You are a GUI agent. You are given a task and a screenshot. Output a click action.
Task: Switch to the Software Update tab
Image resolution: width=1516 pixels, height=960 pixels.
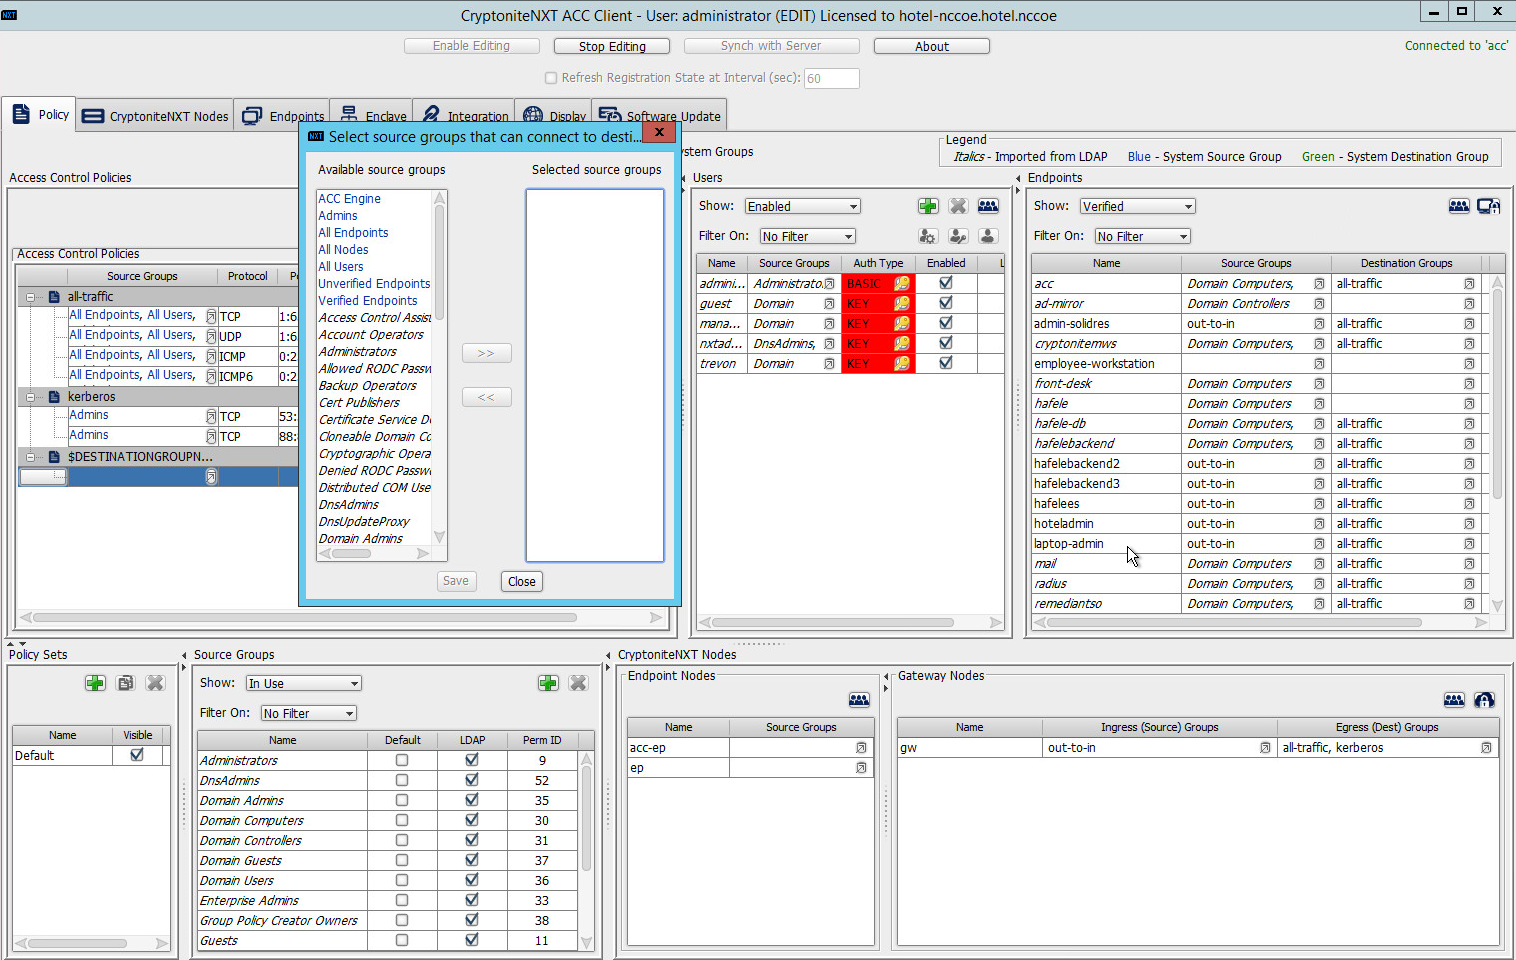(659, 116)
